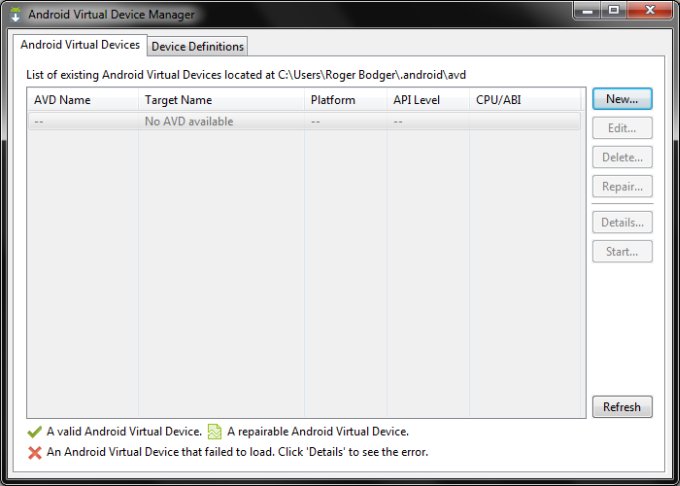Viewport: 680px width, 486px height.
Task: Click the Platform column header
Action: [x=345, y=100]
